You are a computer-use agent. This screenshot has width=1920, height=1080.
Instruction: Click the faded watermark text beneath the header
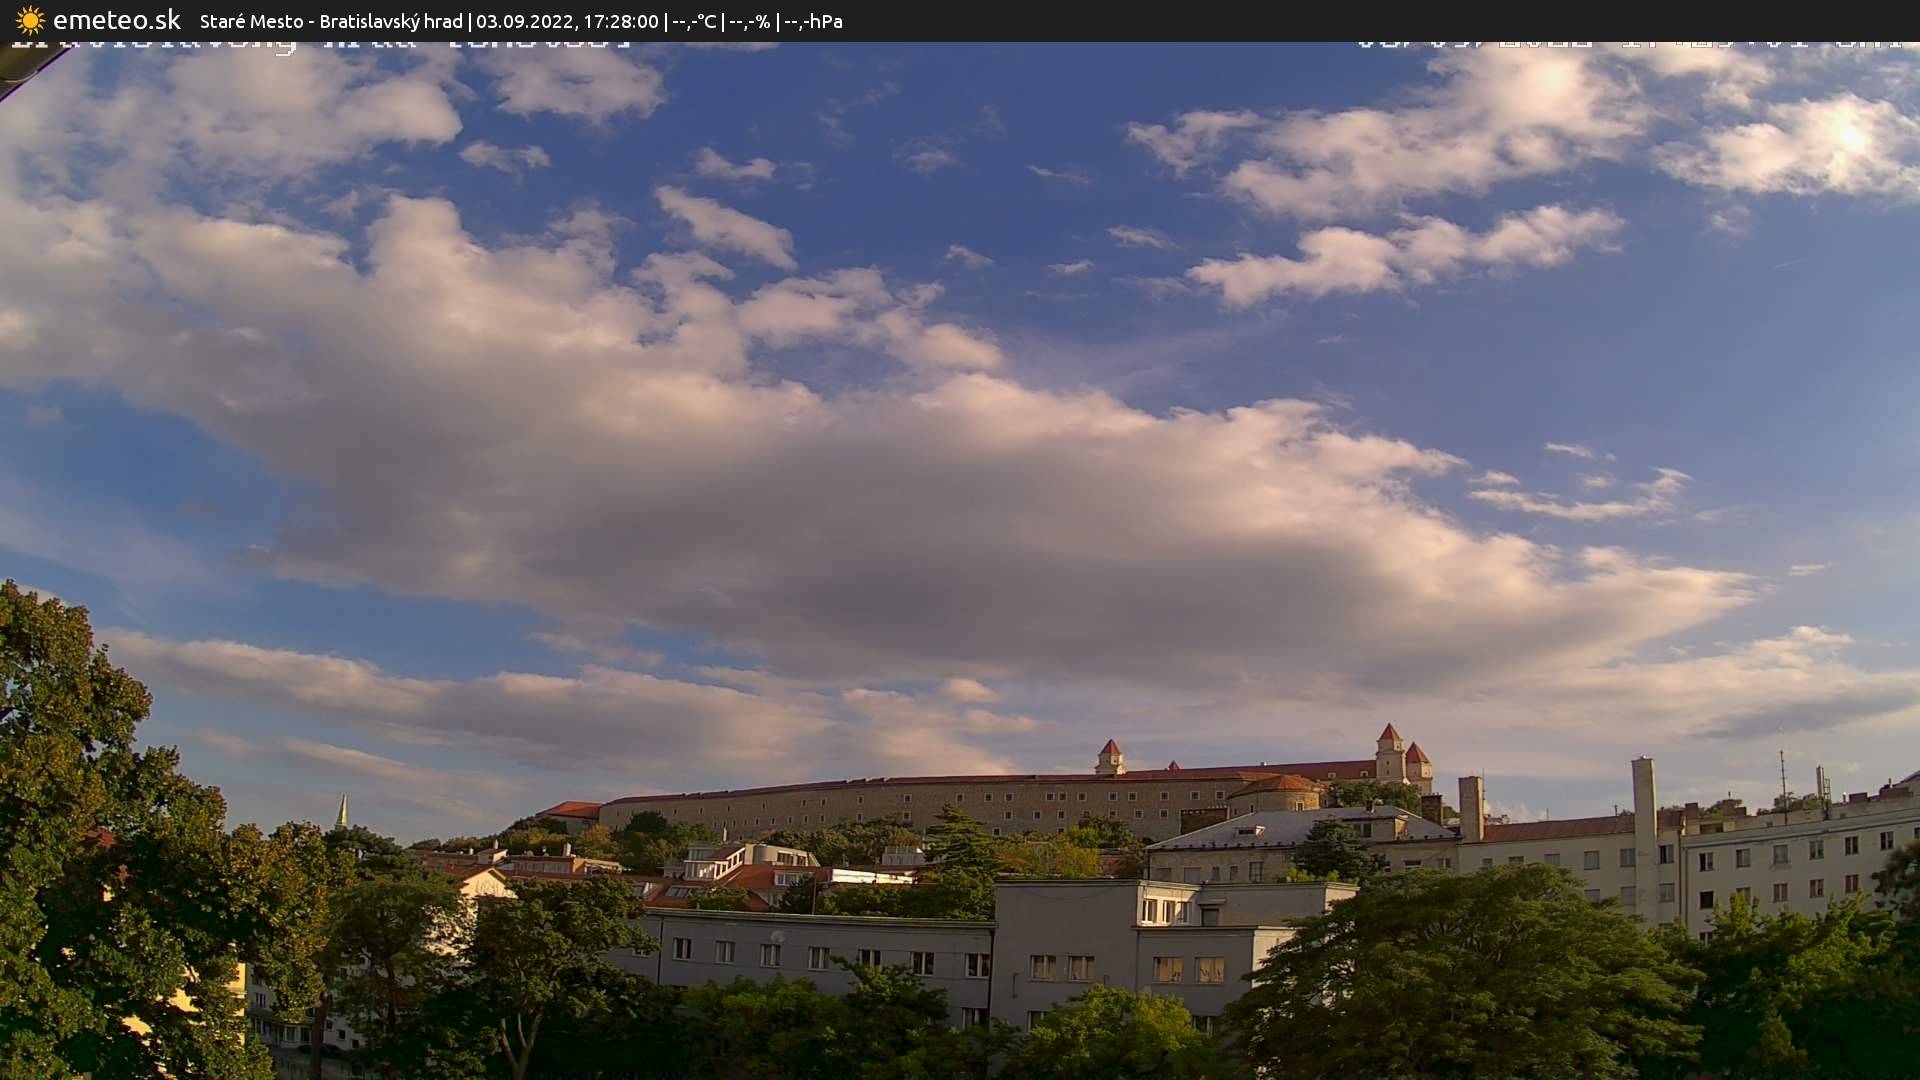320,44
